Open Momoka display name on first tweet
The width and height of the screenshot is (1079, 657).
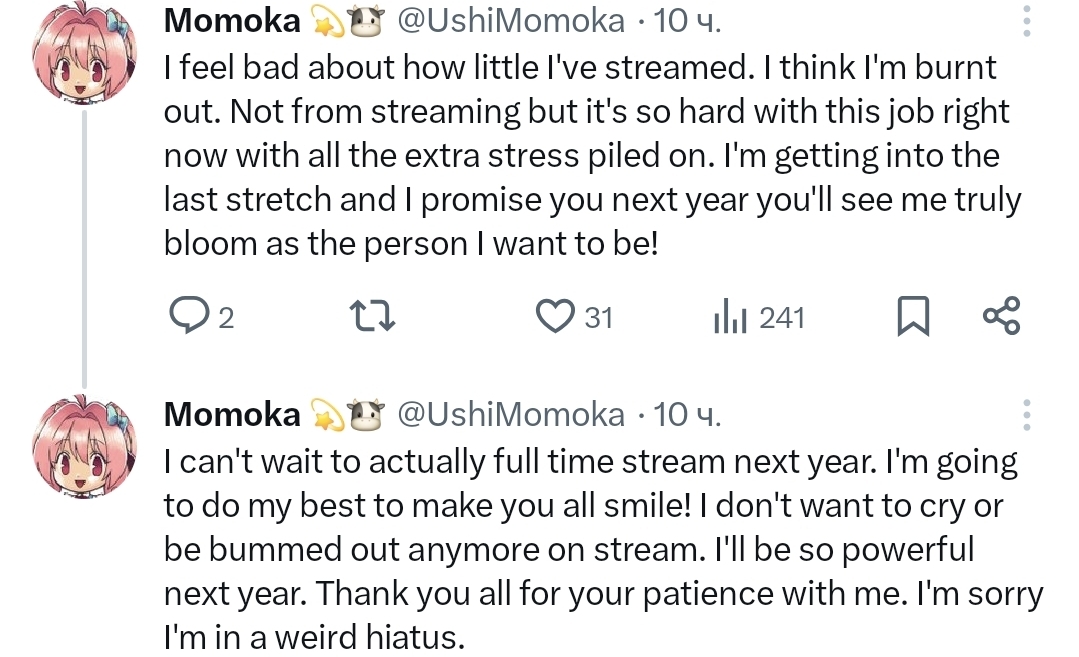231,19
